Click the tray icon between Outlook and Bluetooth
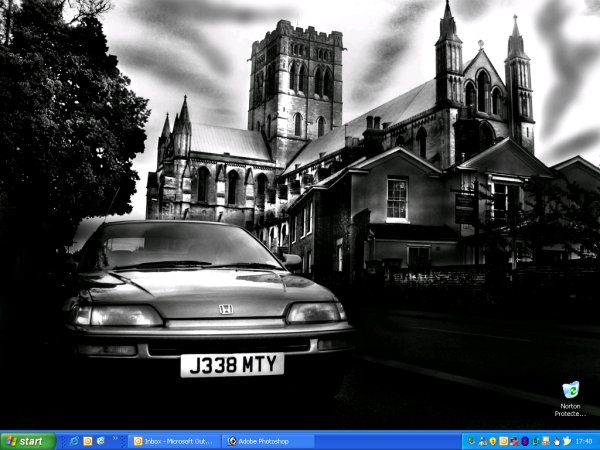Viewport: 600px width, 450px height. [x=514, y=441]
